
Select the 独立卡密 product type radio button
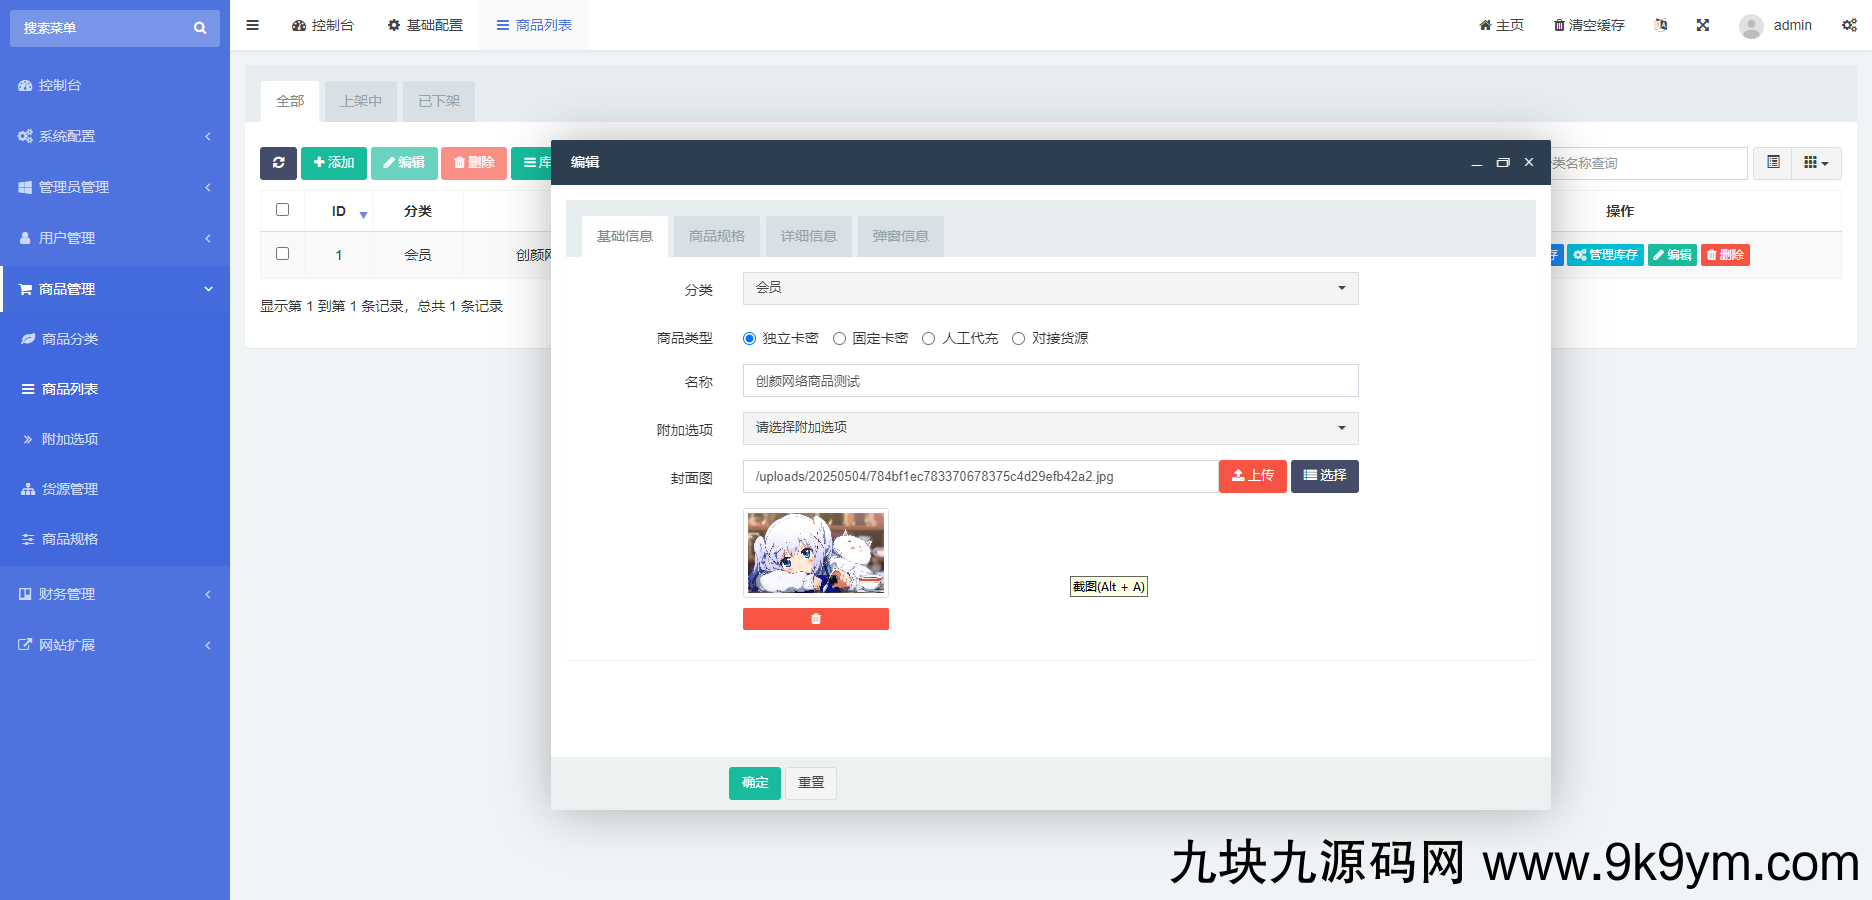[x=749, y=338]
